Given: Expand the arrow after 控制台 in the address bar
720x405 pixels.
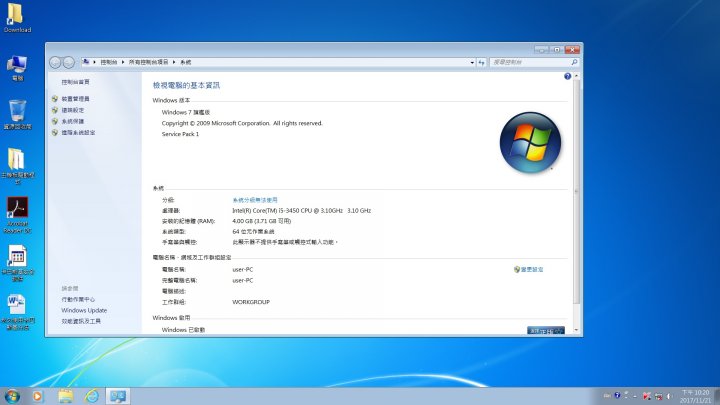Looking at the screenshot, I should point(123,62).
